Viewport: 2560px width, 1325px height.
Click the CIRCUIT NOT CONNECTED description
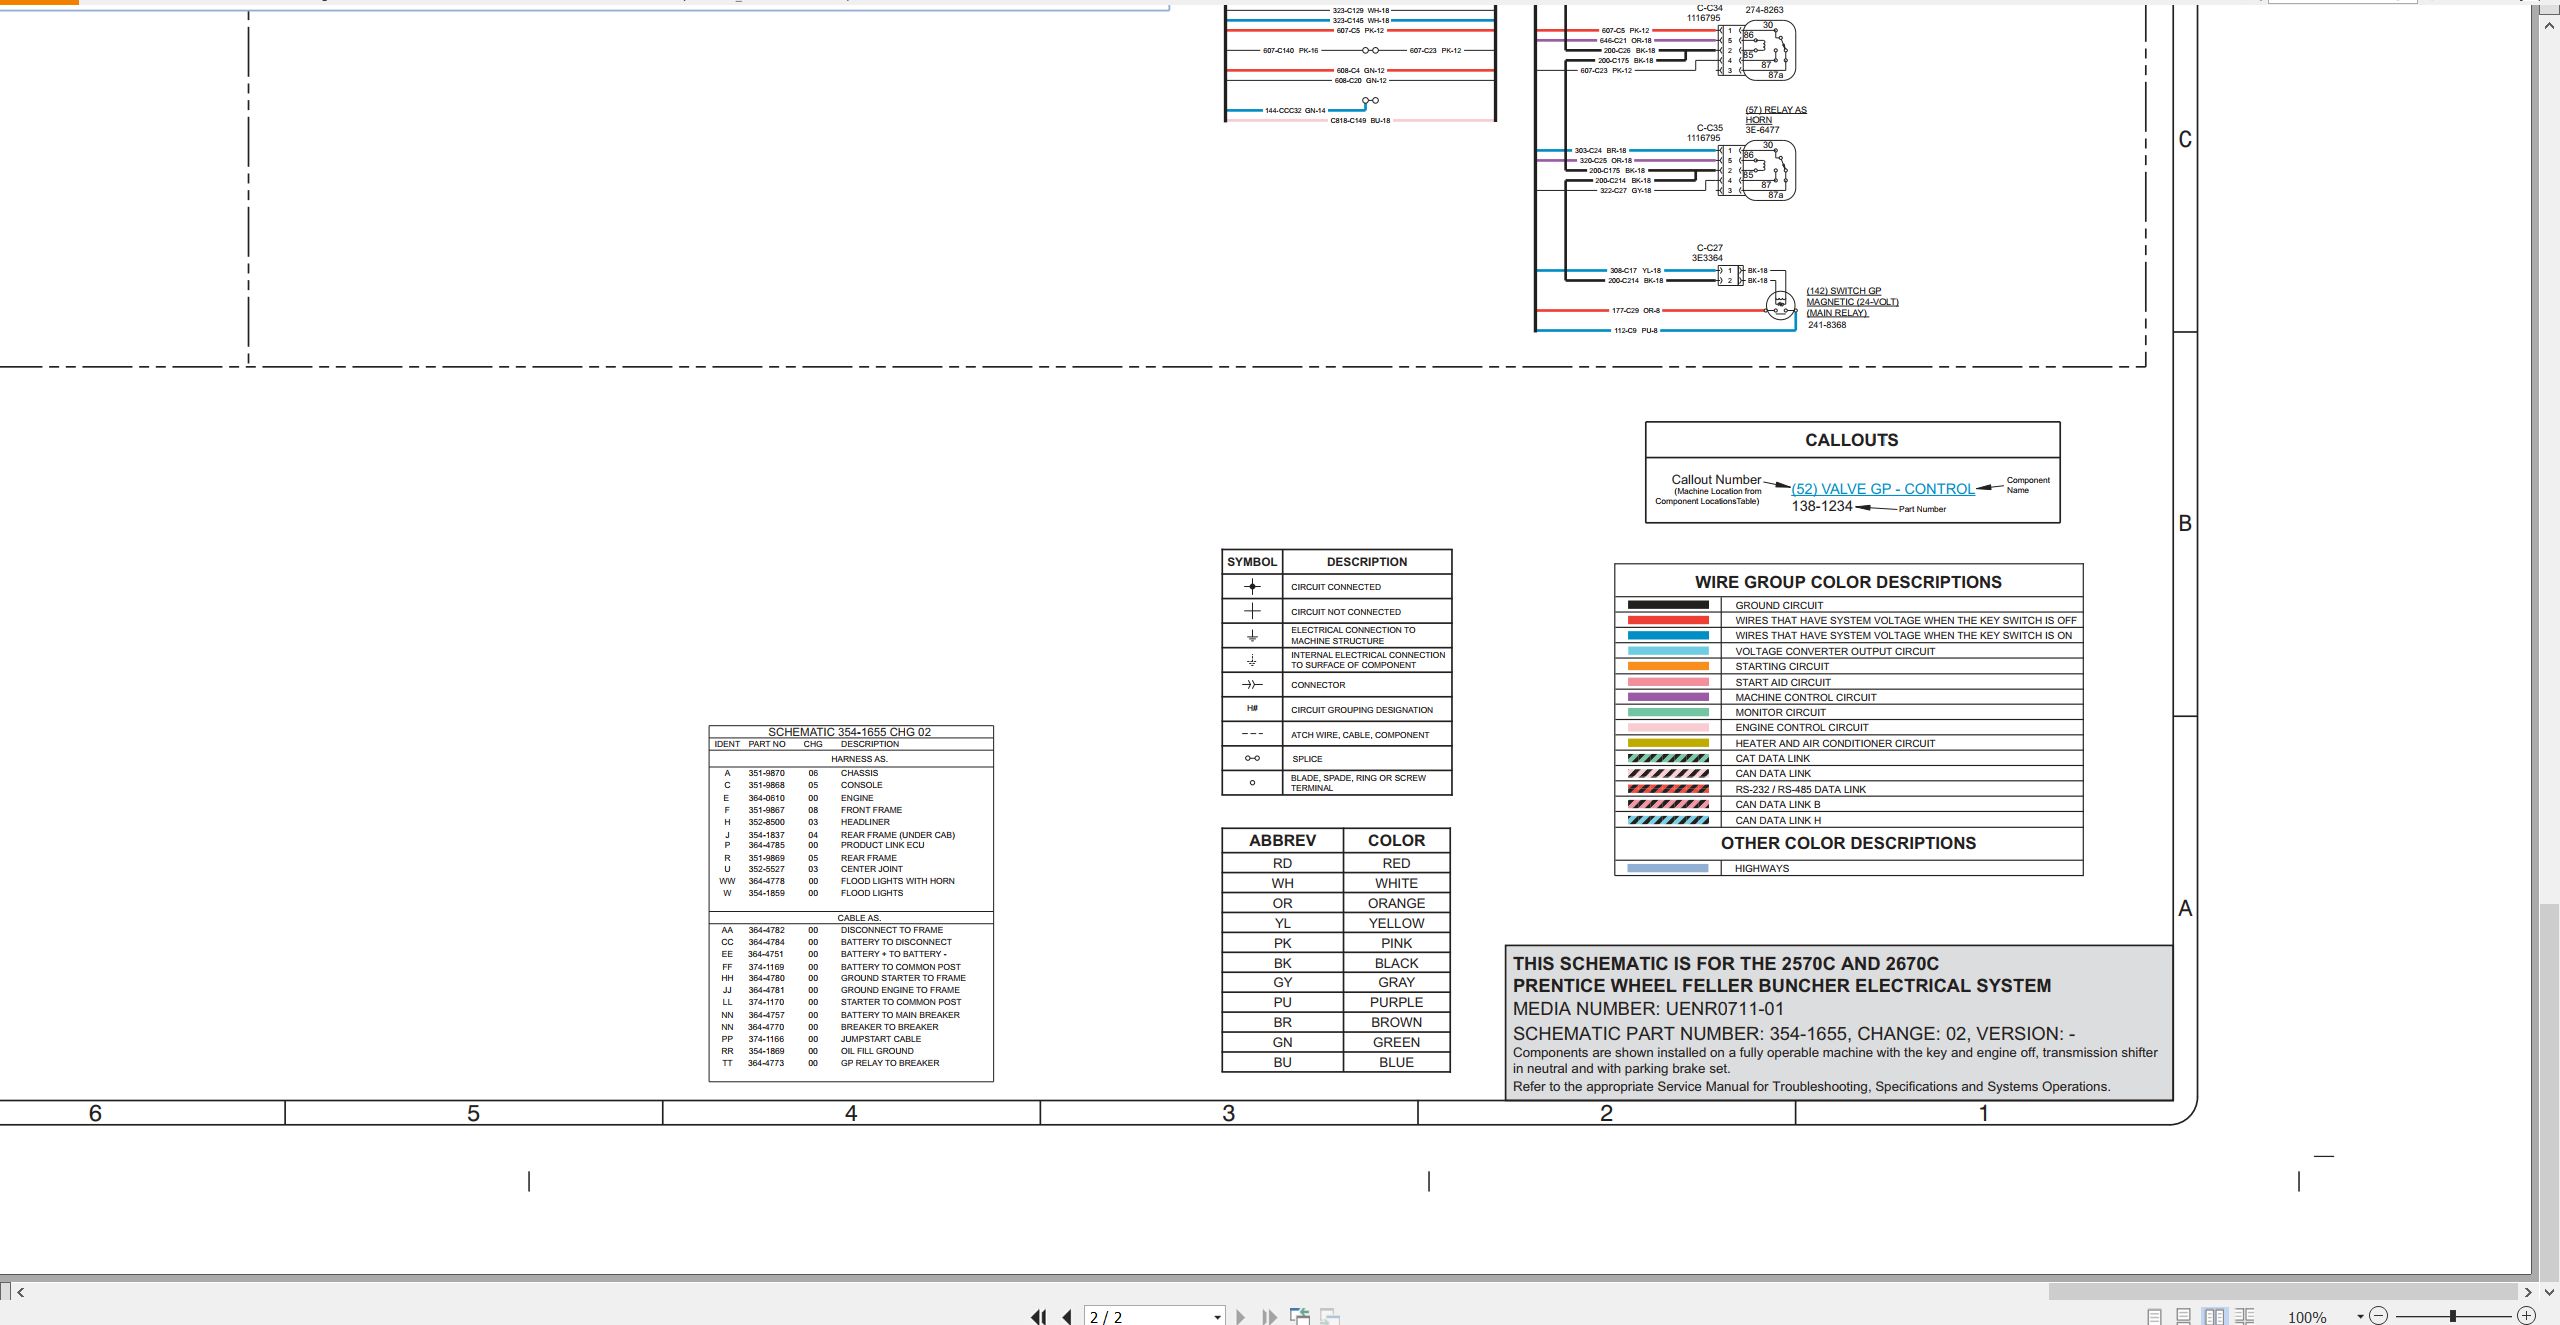1346,612
